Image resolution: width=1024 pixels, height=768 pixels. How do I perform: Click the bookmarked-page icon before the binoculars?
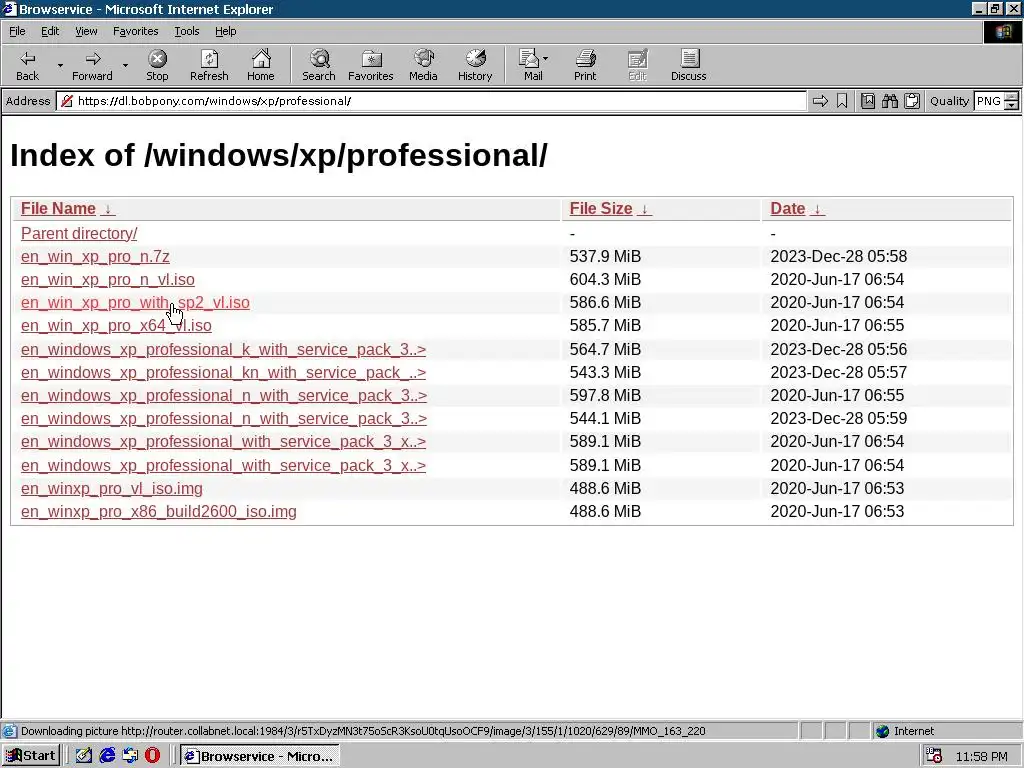[x=868, y=101]
